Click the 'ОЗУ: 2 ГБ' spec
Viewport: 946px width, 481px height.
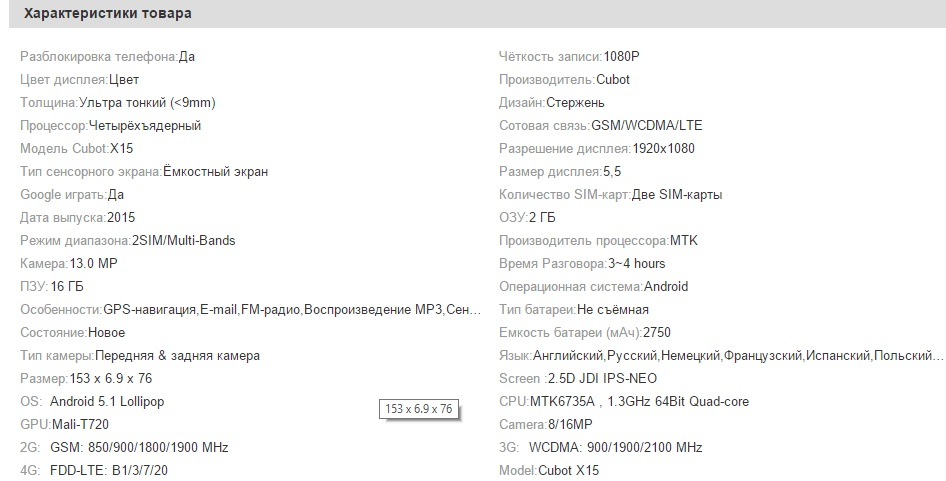point(527,217)
